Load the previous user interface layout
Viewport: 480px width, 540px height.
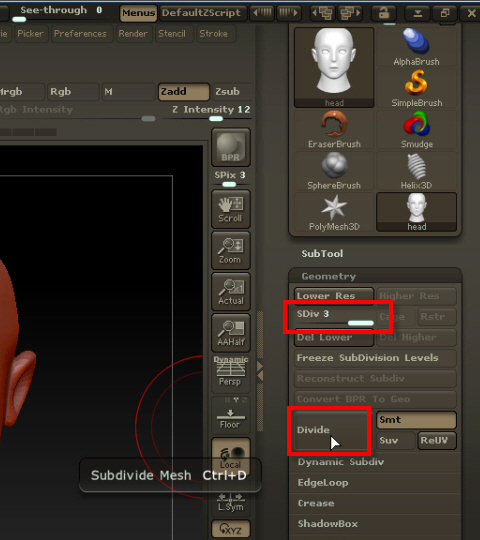pyautogui.click(x=322, y=13)
